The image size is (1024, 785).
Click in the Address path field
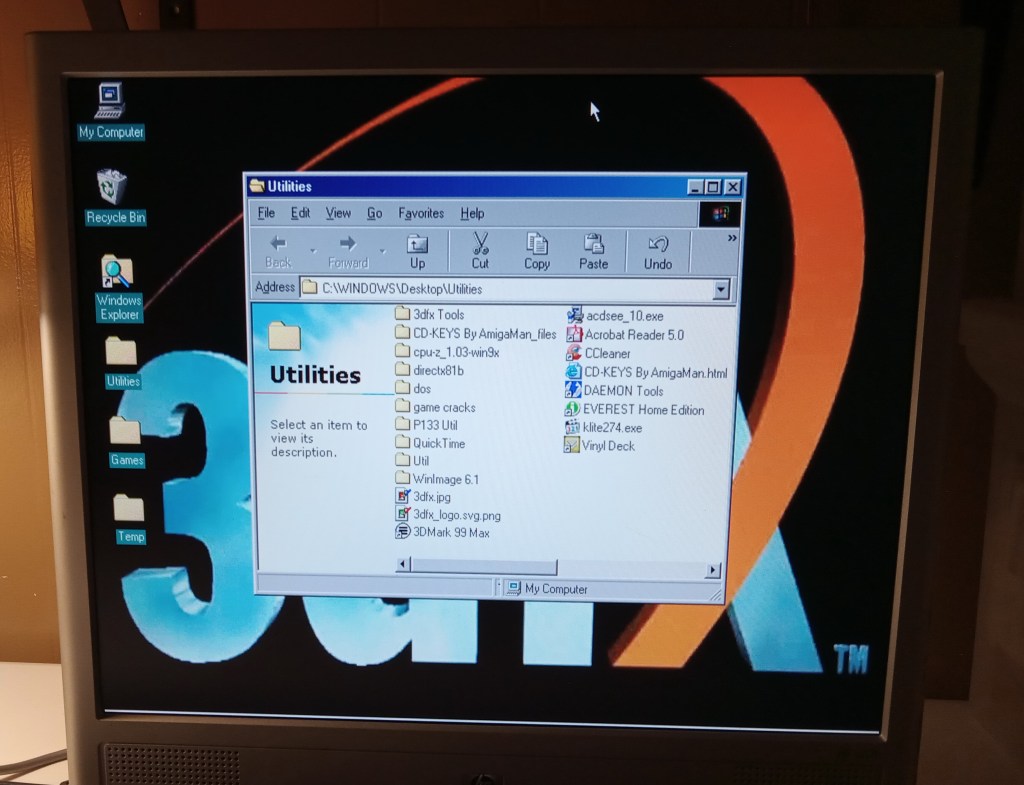pyautogui.click(x=500, y=289)
